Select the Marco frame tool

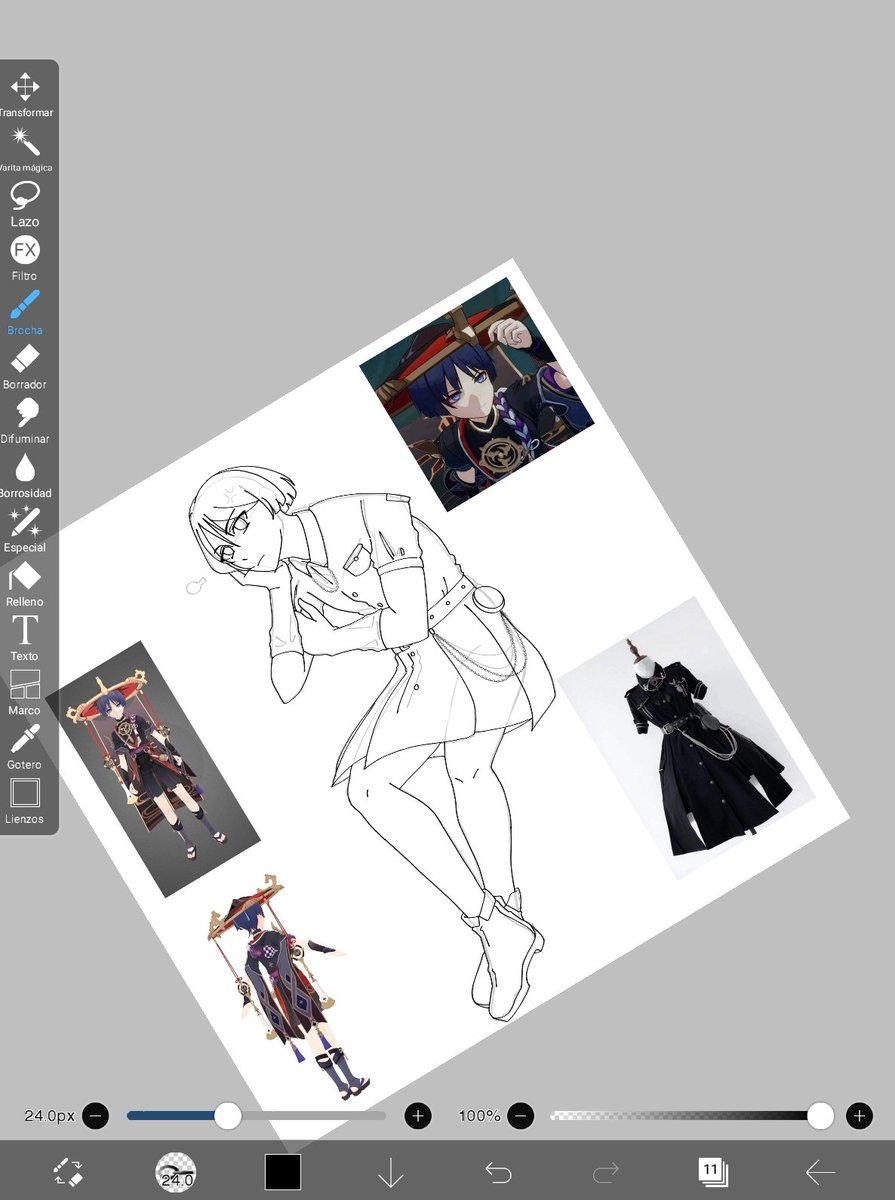click(25, 693)
